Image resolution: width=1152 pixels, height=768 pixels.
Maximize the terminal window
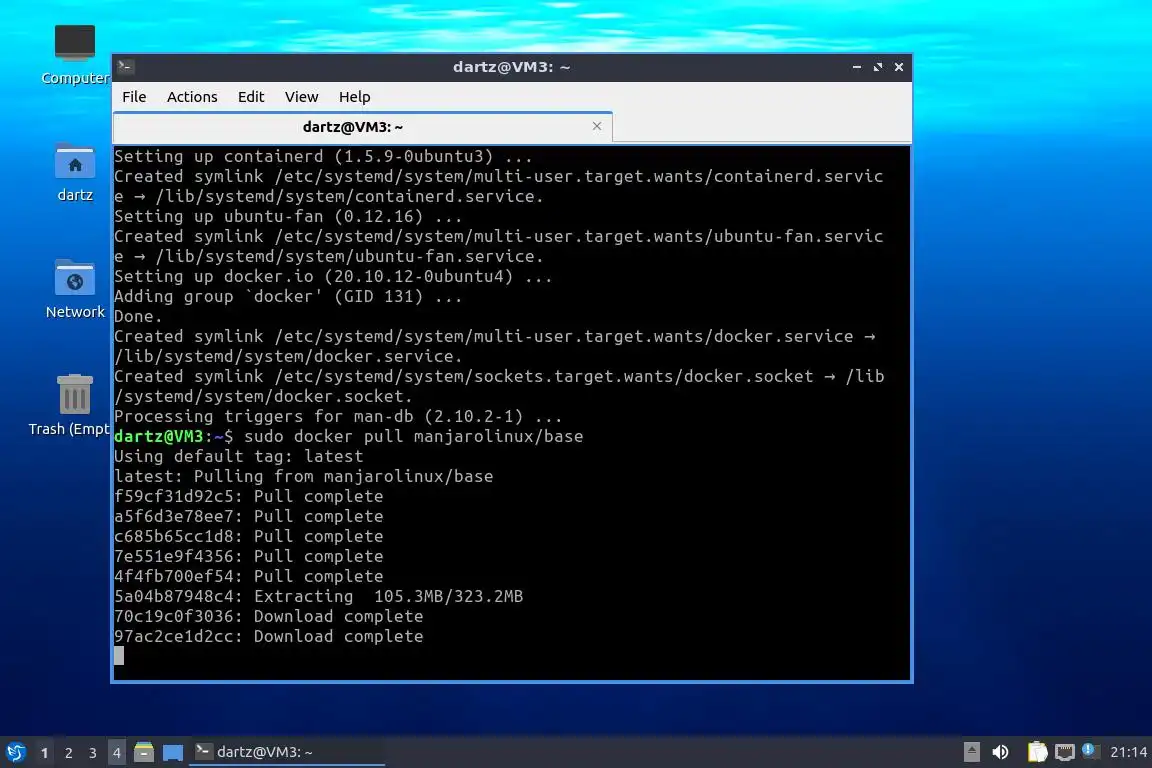(877, 67)
